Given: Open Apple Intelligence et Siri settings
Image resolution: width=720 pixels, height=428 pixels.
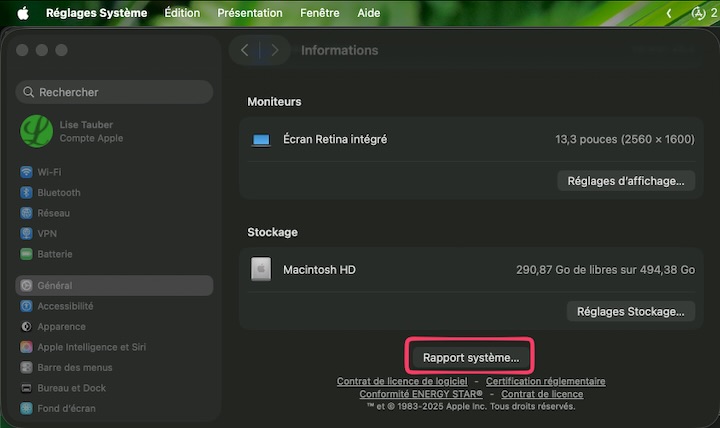Looking at the screenshot, I should click(x=91, y=347).
